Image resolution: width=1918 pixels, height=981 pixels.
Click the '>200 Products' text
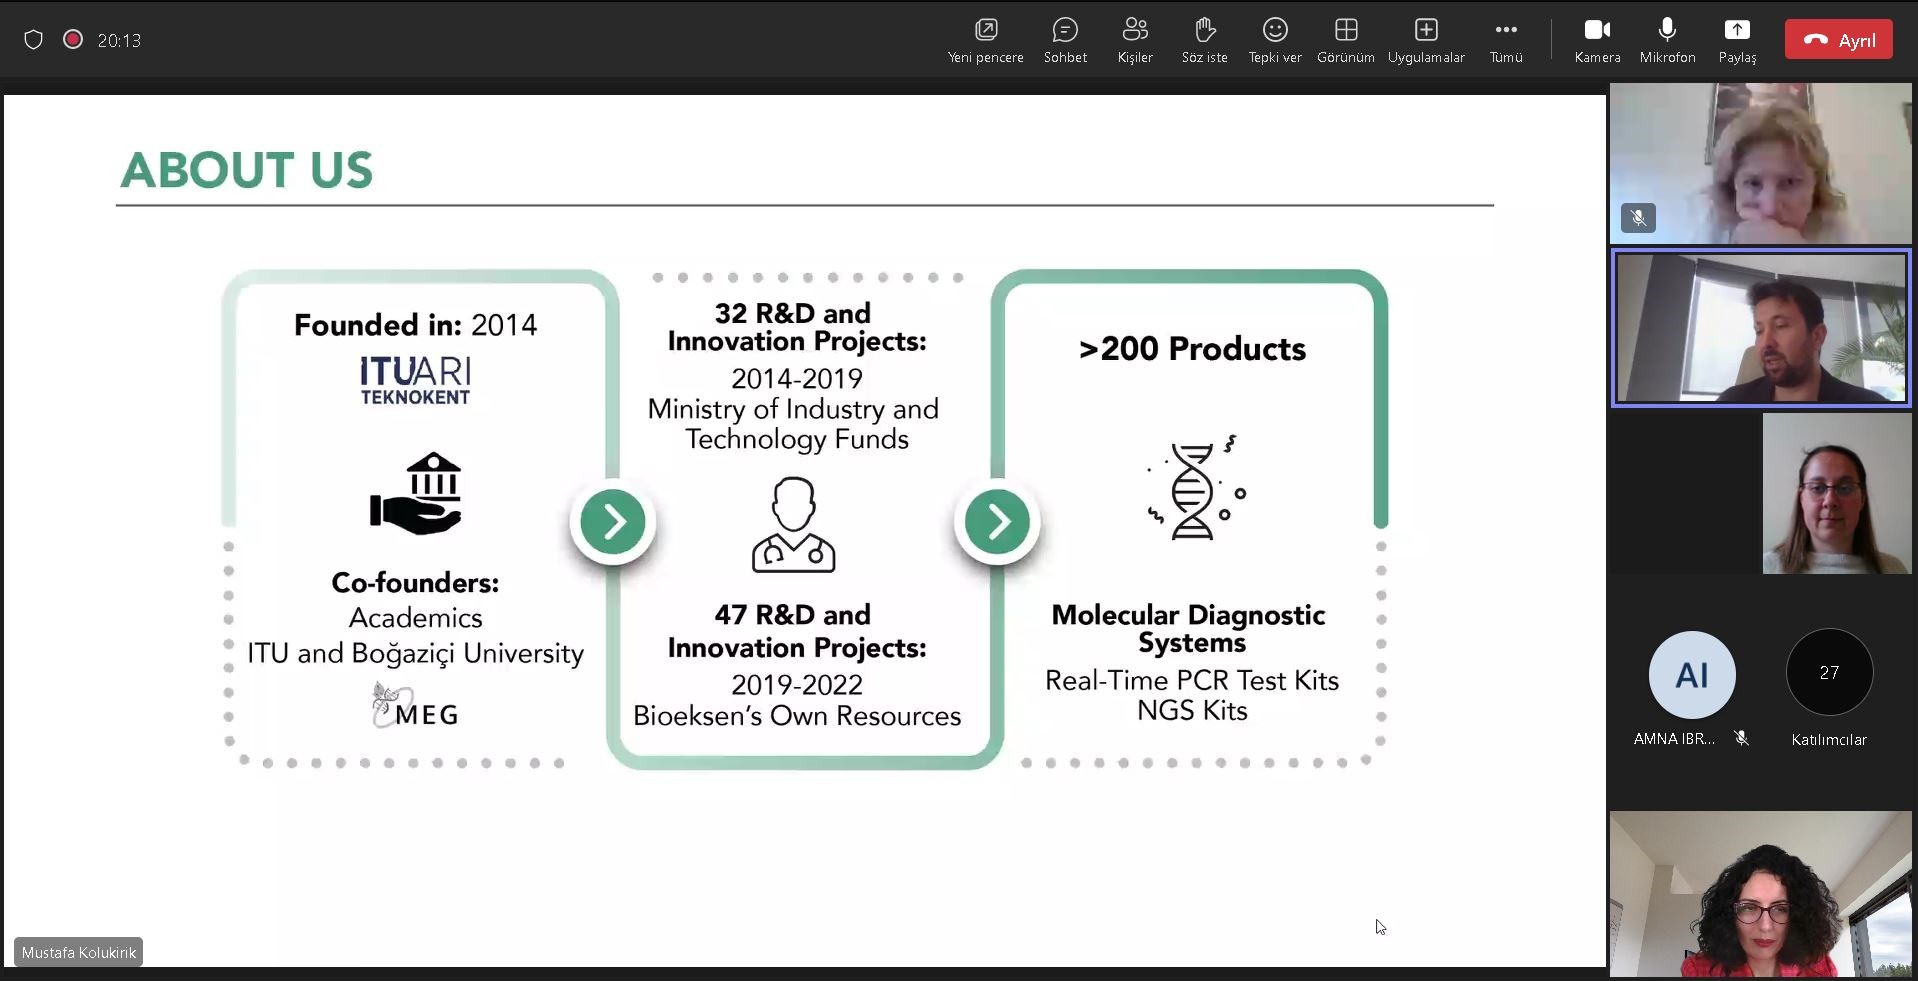click(1192, 349)
